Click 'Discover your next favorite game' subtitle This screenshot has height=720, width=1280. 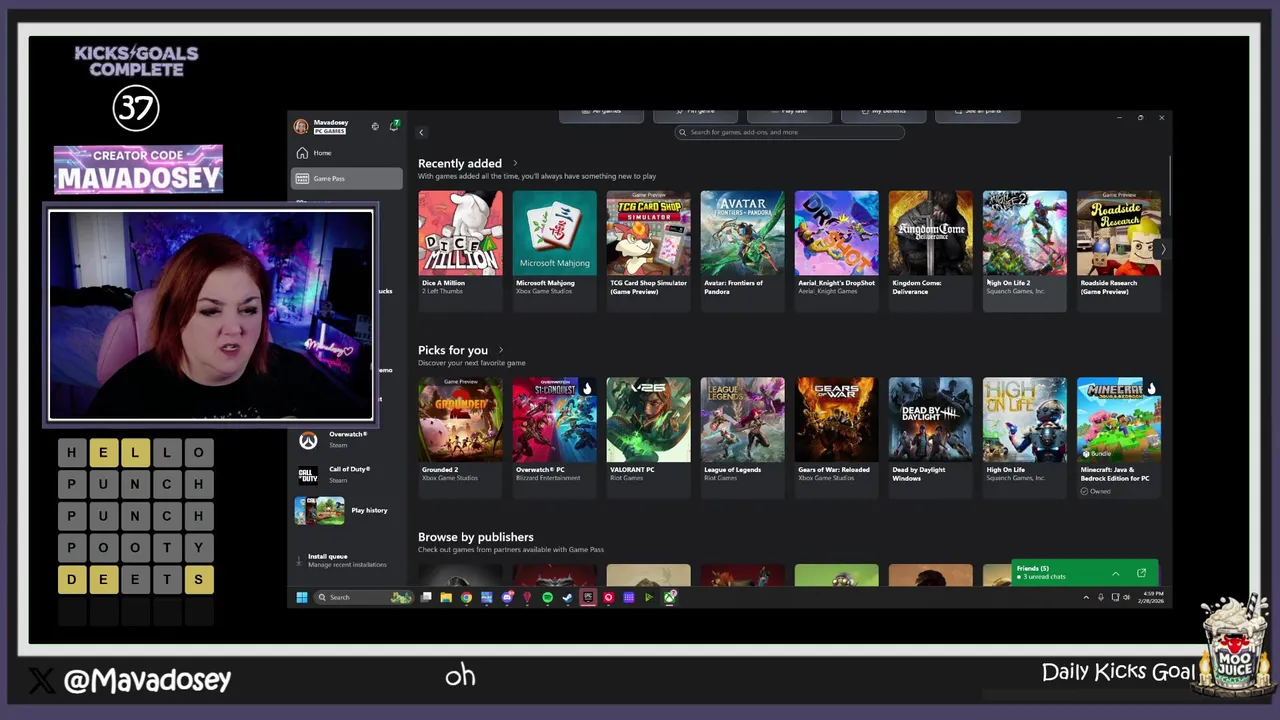click(x=471, y=363)
